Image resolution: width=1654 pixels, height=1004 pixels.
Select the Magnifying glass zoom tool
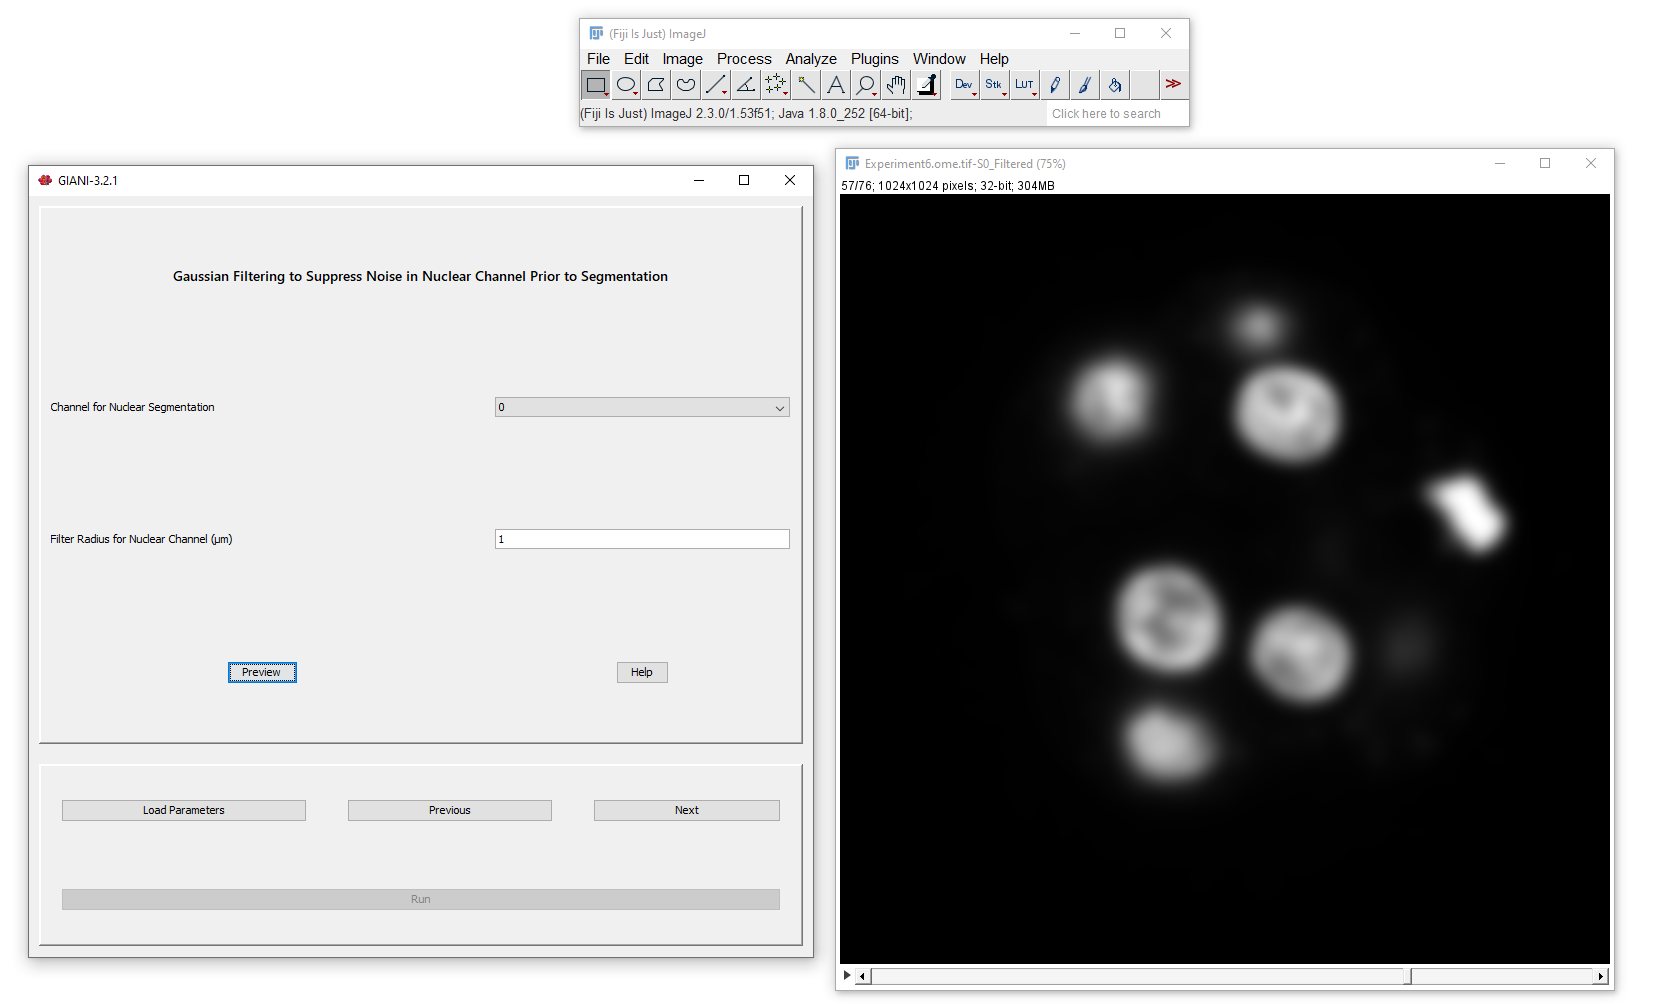tap(866, 85)
